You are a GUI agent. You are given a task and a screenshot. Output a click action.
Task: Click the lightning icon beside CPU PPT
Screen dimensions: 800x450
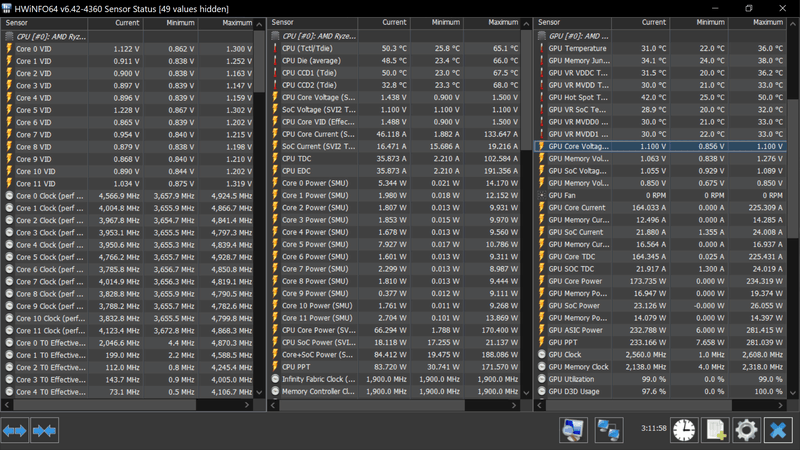point(276,366)
